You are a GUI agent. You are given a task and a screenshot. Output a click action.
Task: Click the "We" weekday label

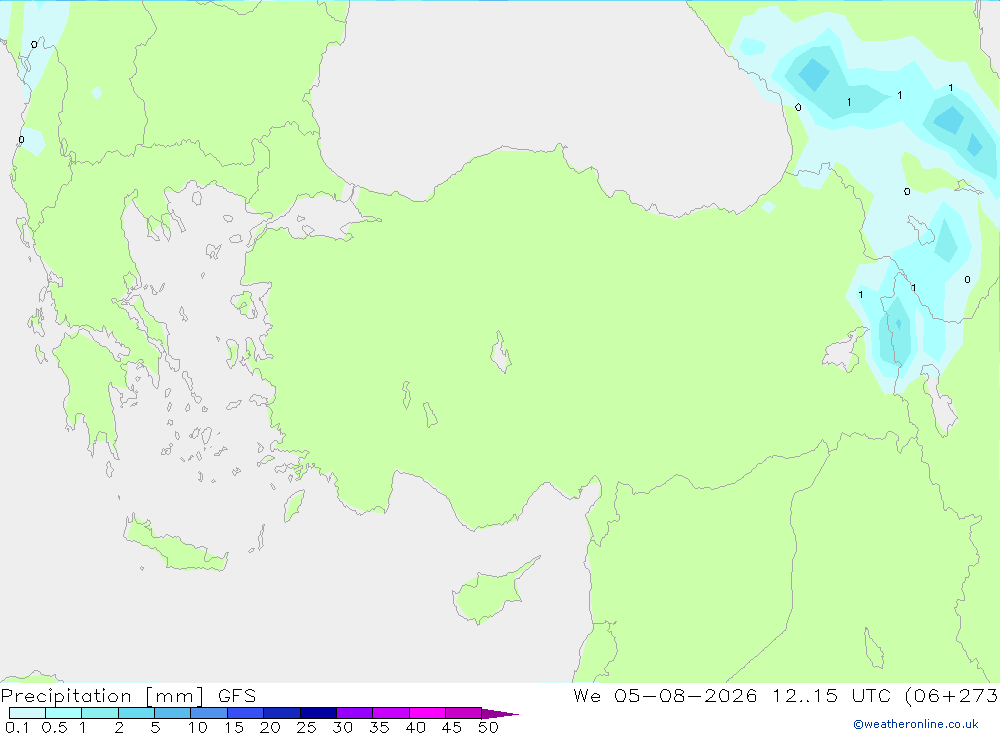[x=587, y=695]
